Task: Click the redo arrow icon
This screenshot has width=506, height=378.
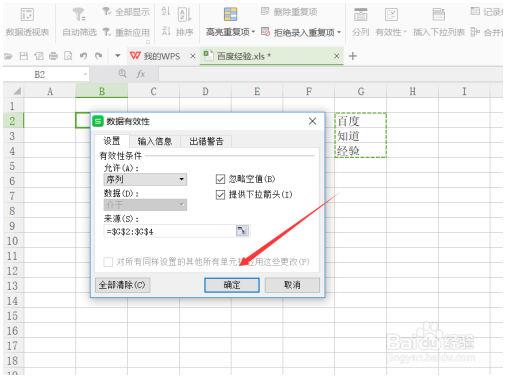Action: 98,56
